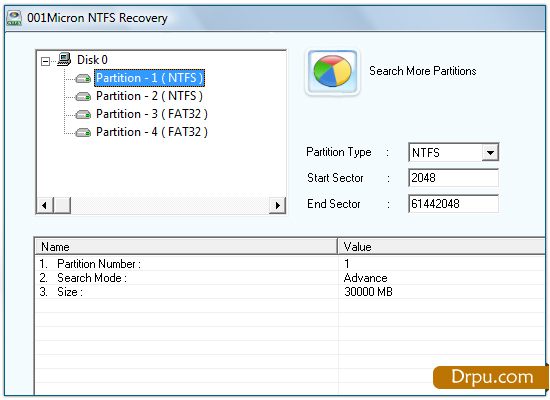The height and width of the screenshot is (400, 550).
Task: Open the Partition Type dropdown arrow
Action: 490,153
